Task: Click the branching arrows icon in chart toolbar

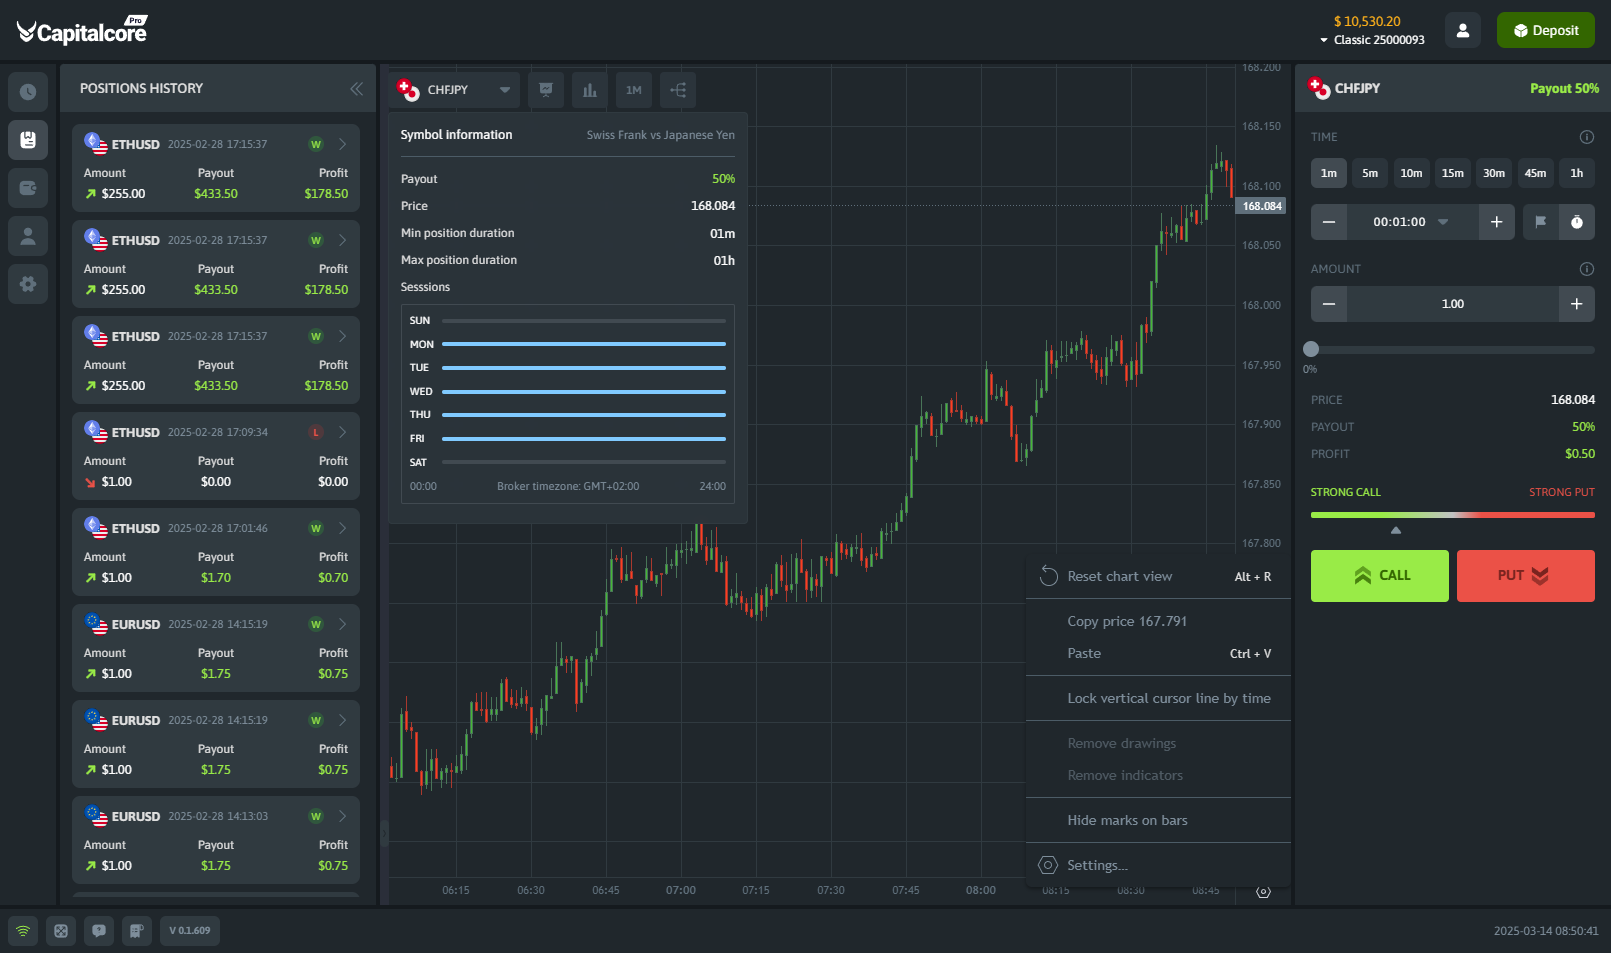Action: pos(678,90)
